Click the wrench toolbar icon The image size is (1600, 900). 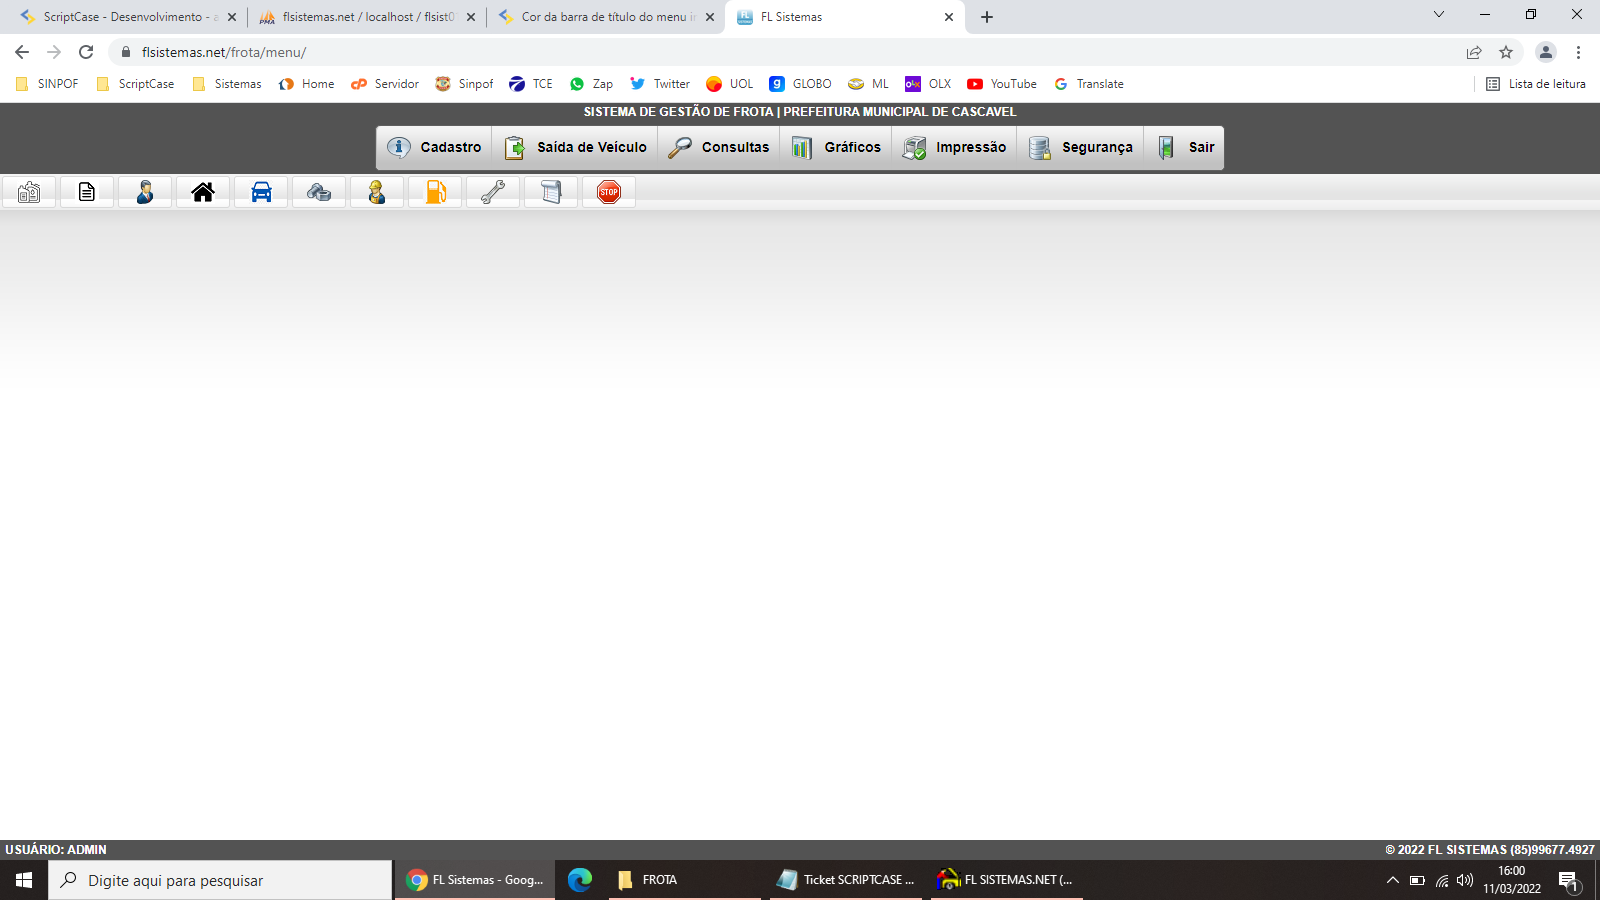[493, 192]
